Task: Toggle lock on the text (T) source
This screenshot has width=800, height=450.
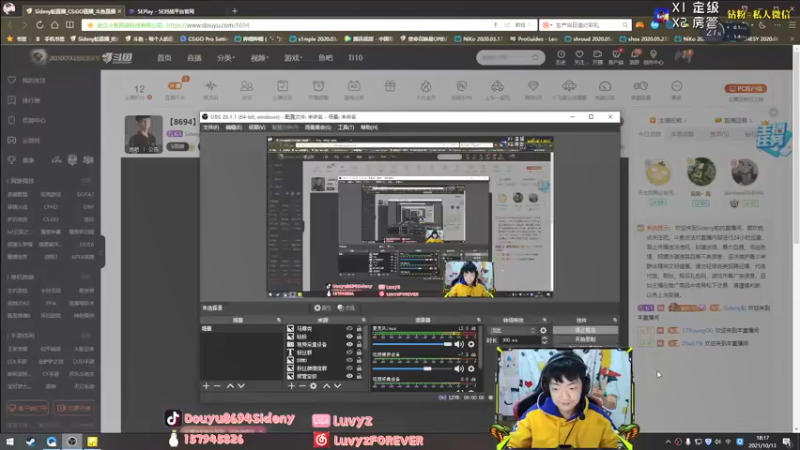Action: coord(359,352)
